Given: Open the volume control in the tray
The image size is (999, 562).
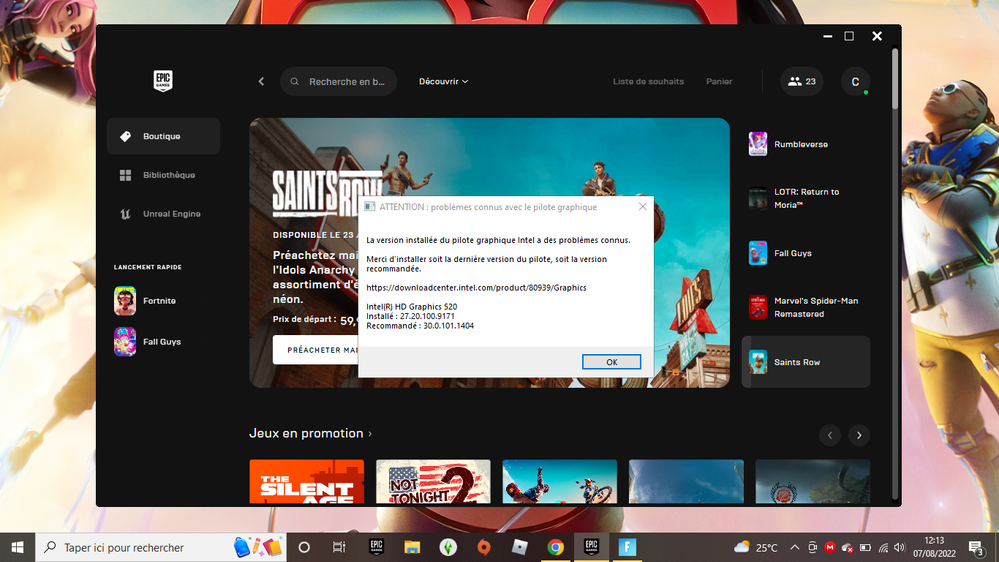Looking at the screenshot, I should click(x=900, y=547).
